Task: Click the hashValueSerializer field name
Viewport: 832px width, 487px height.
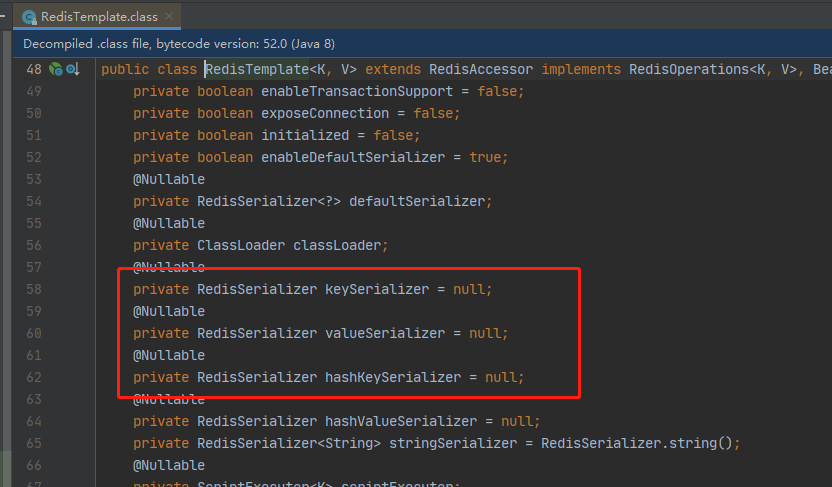Action: pos(401,422)
